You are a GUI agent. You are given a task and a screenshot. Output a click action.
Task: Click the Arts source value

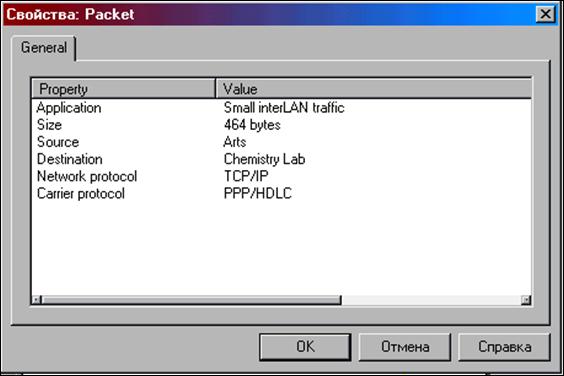point(235,142)
